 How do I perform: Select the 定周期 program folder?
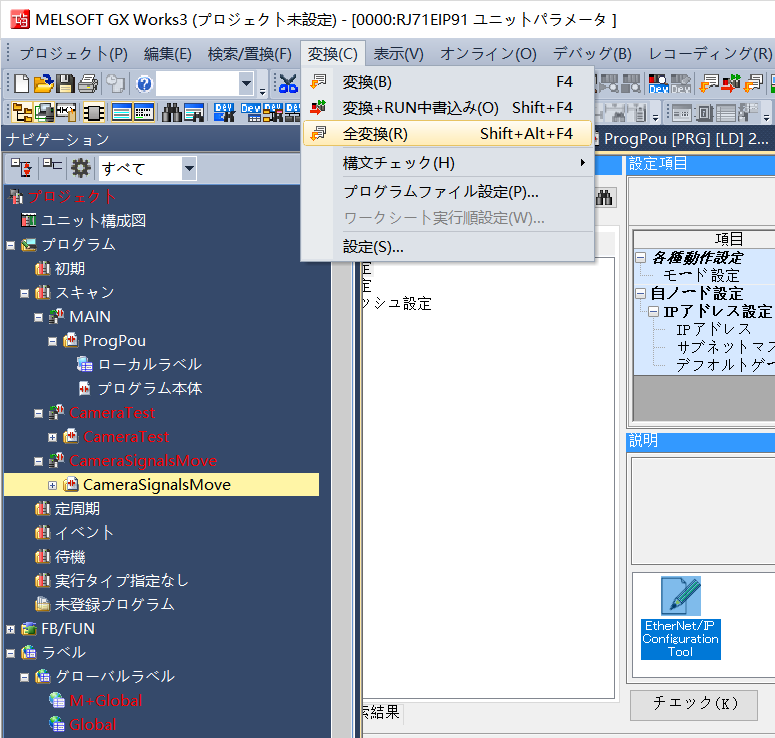(x=77, y=509)
